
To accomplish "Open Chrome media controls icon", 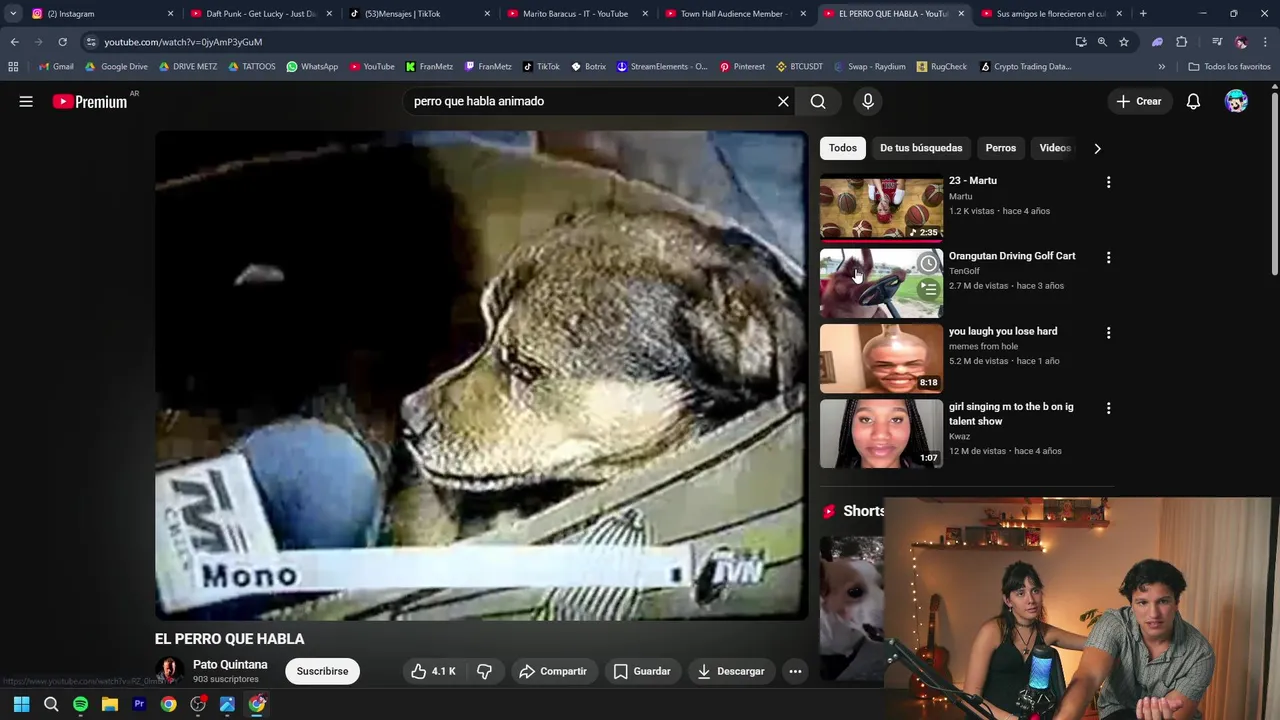I will coord(1217,42).
